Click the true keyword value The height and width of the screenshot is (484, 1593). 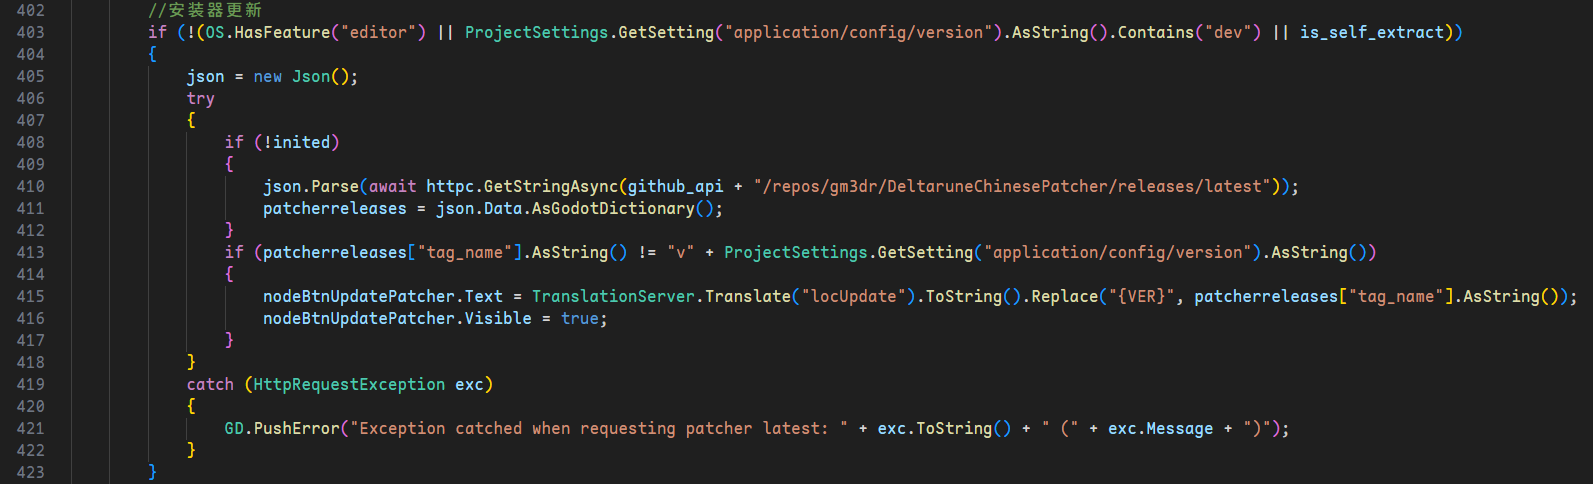coord(580,318)
